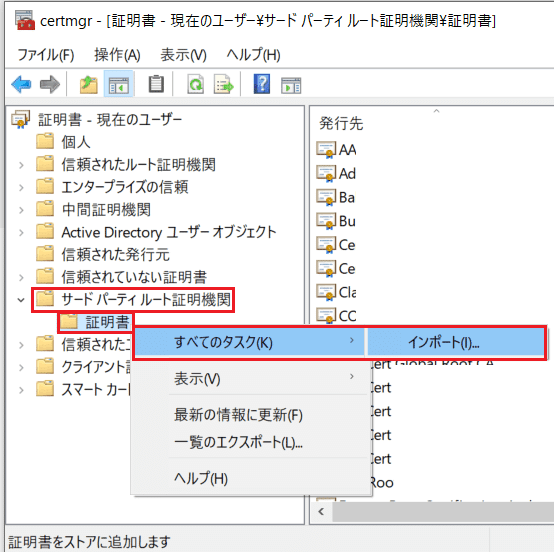
Task: Click the 信頼された発行元 folder icon
Action: [x=45, y=253]
